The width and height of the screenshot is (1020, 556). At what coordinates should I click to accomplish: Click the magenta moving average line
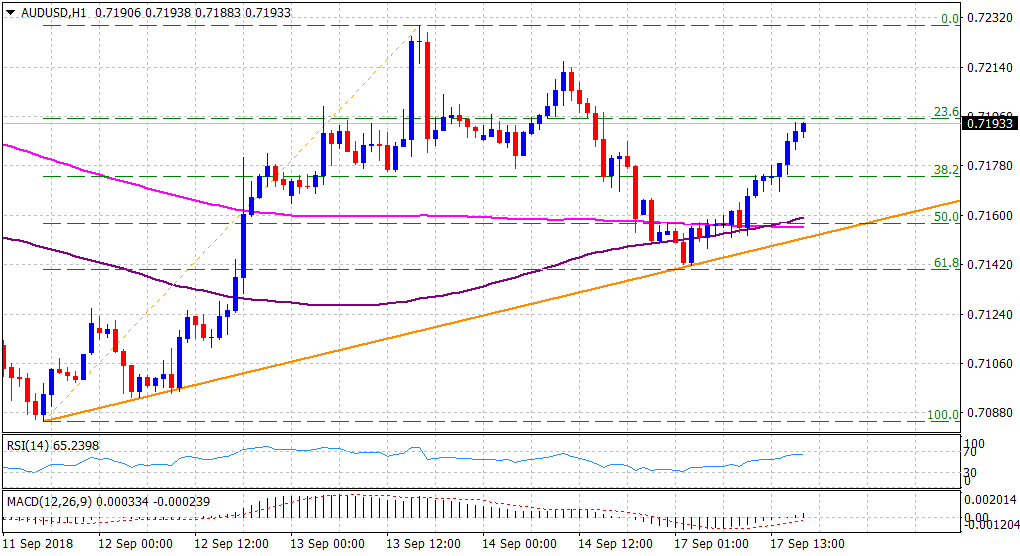[150, 186]
